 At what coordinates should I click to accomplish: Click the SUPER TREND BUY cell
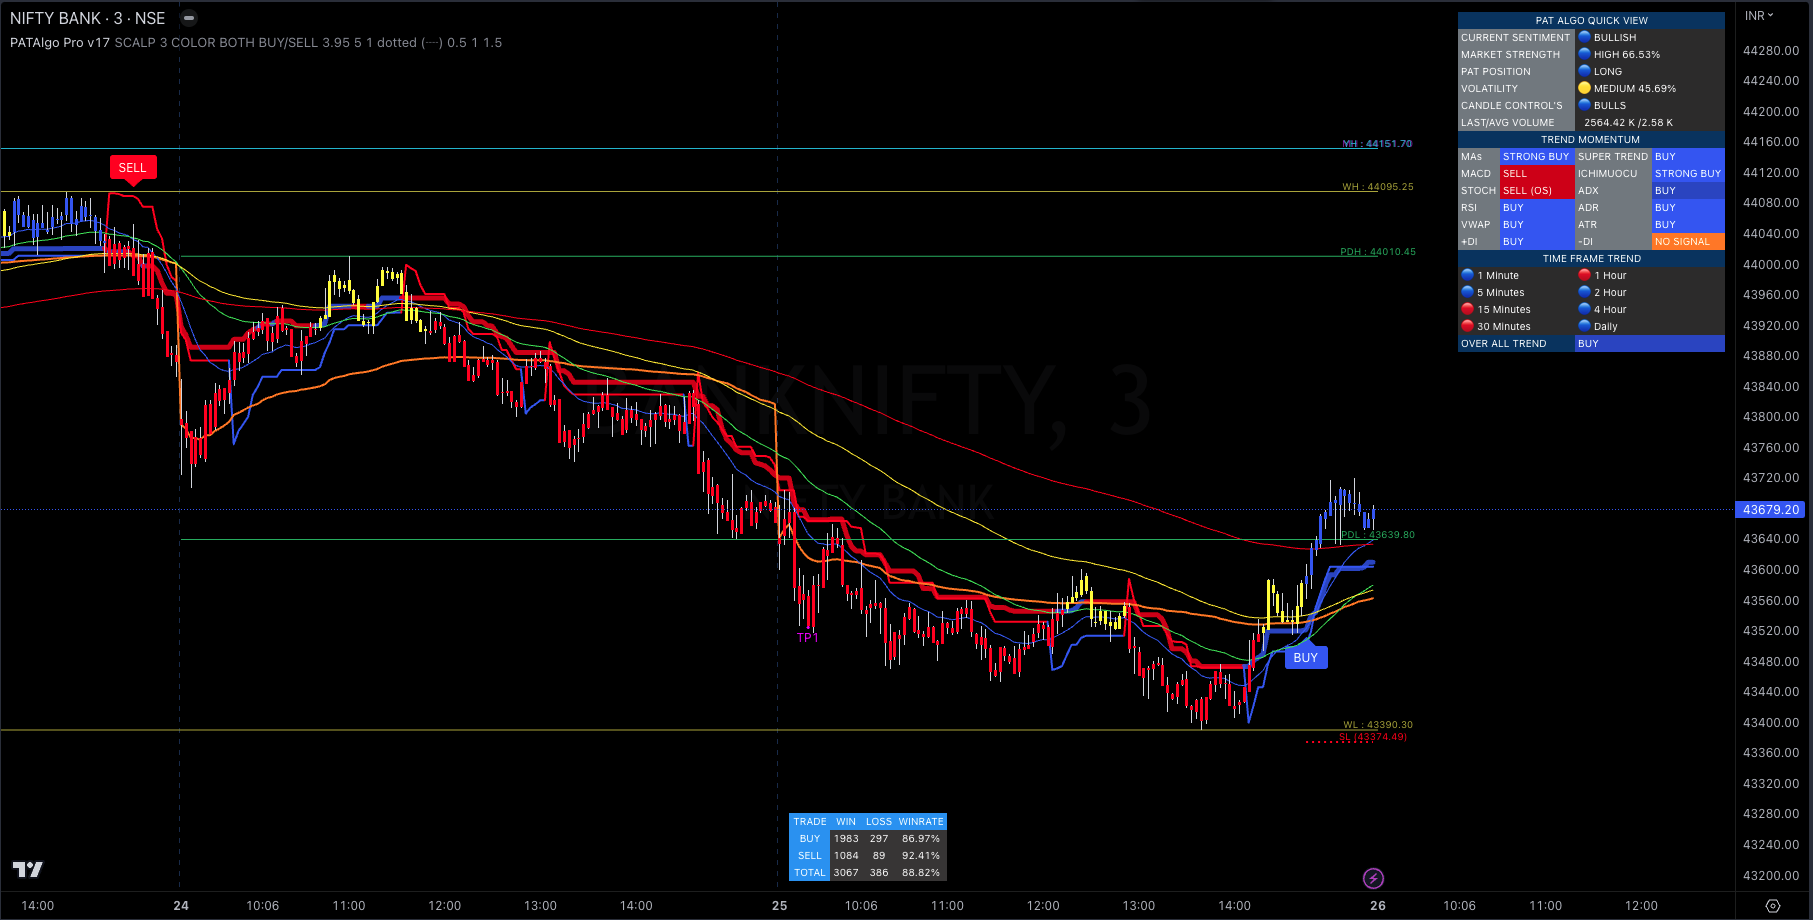tap(1688, 156)
